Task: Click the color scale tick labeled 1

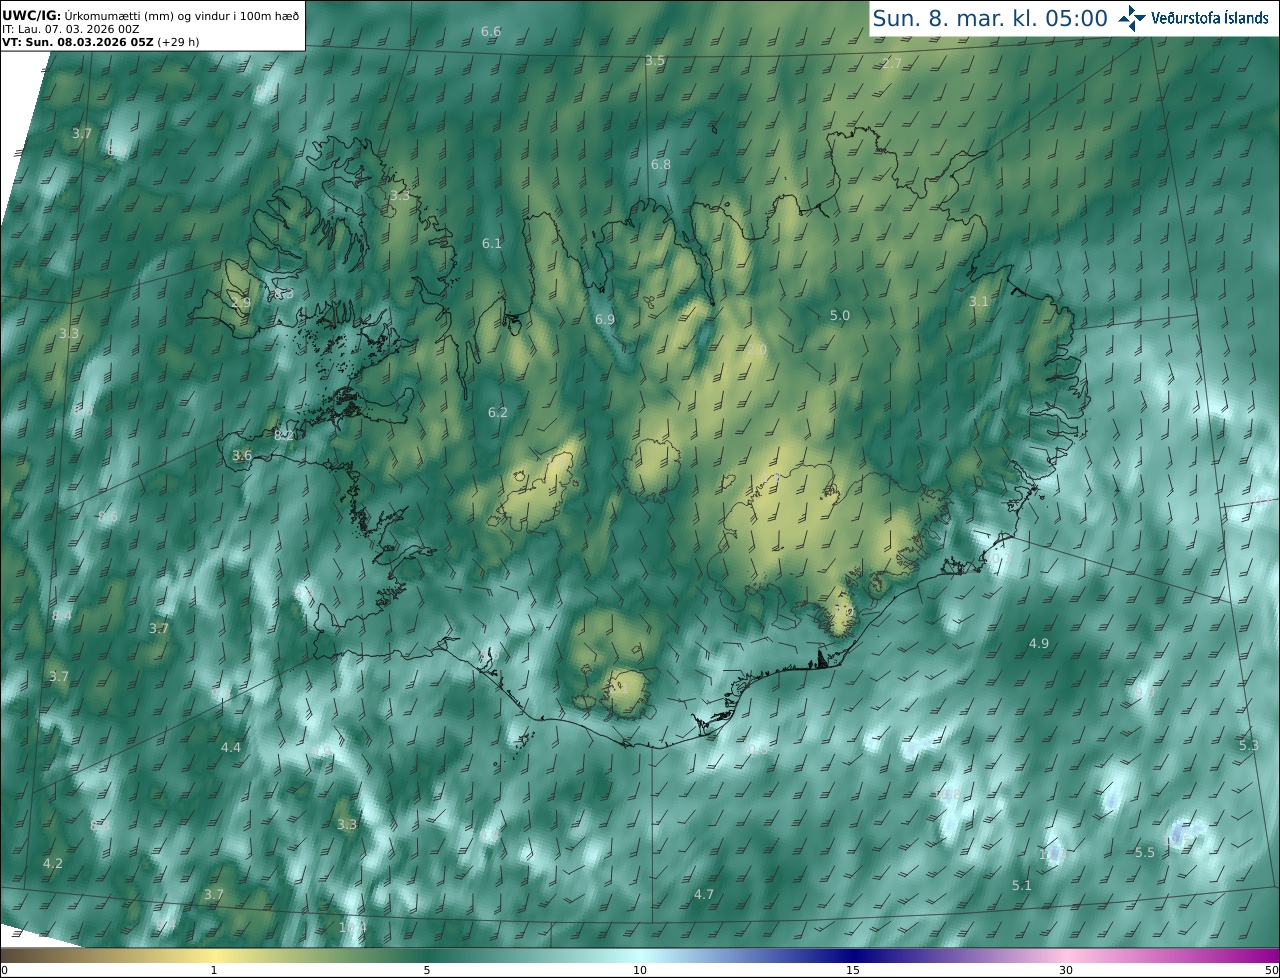Action: [214, 970]
